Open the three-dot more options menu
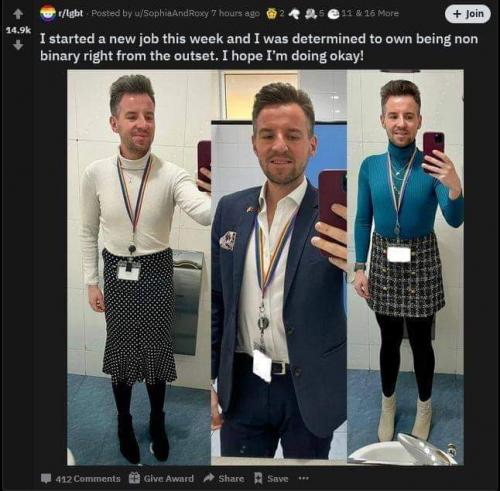This screenshot has width=500, height=491. coord(303,478)
